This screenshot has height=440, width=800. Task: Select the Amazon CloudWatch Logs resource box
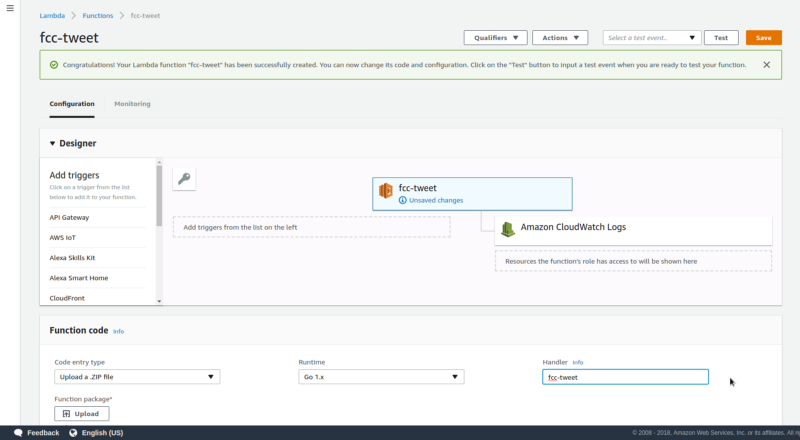pos(633,231)
